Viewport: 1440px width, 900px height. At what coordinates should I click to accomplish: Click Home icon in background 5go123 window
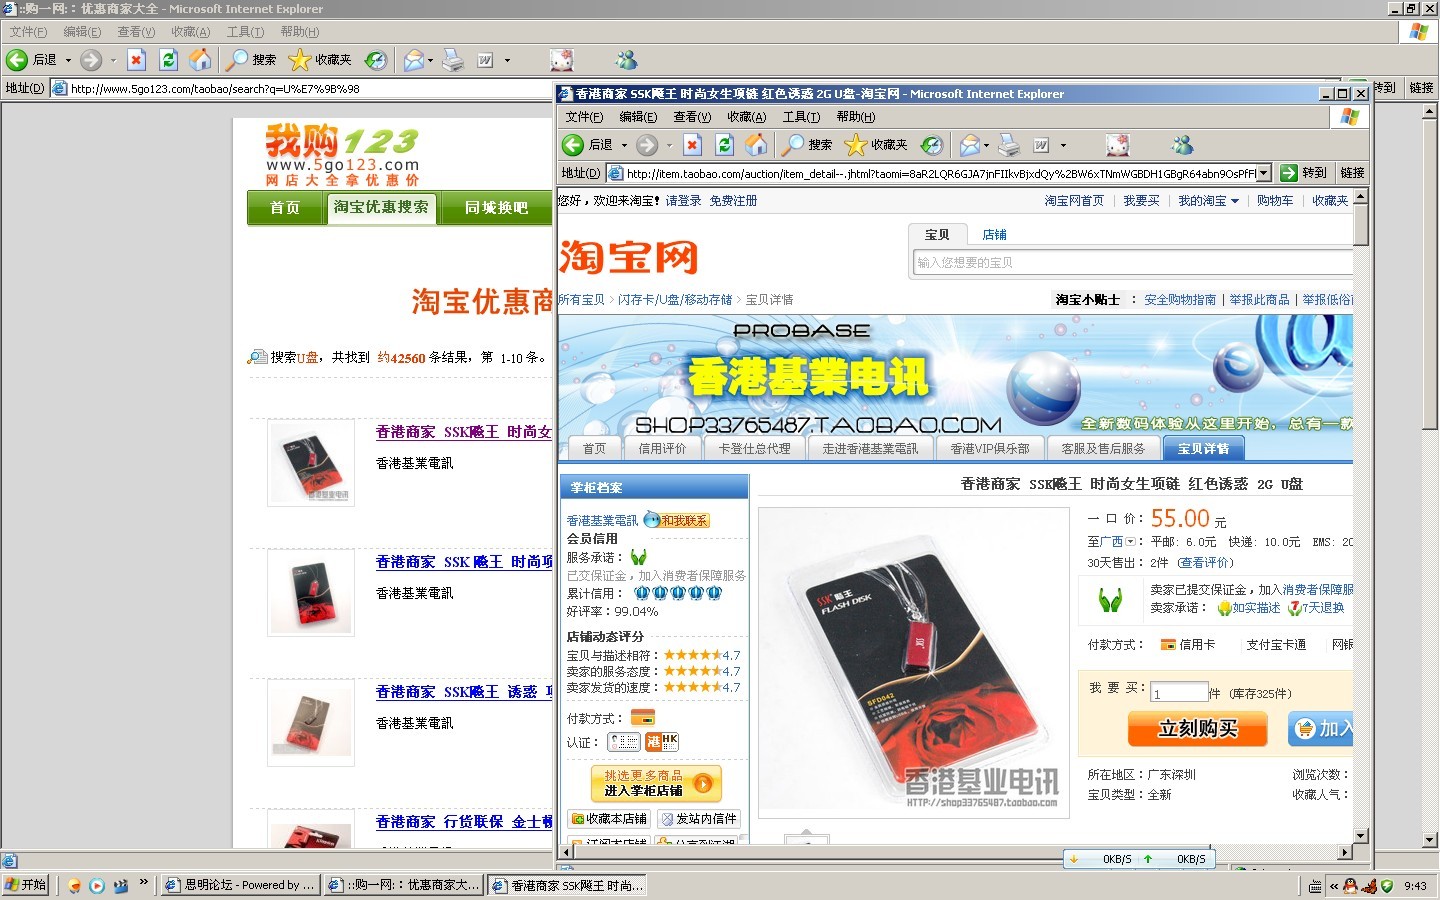pos(201,60)
